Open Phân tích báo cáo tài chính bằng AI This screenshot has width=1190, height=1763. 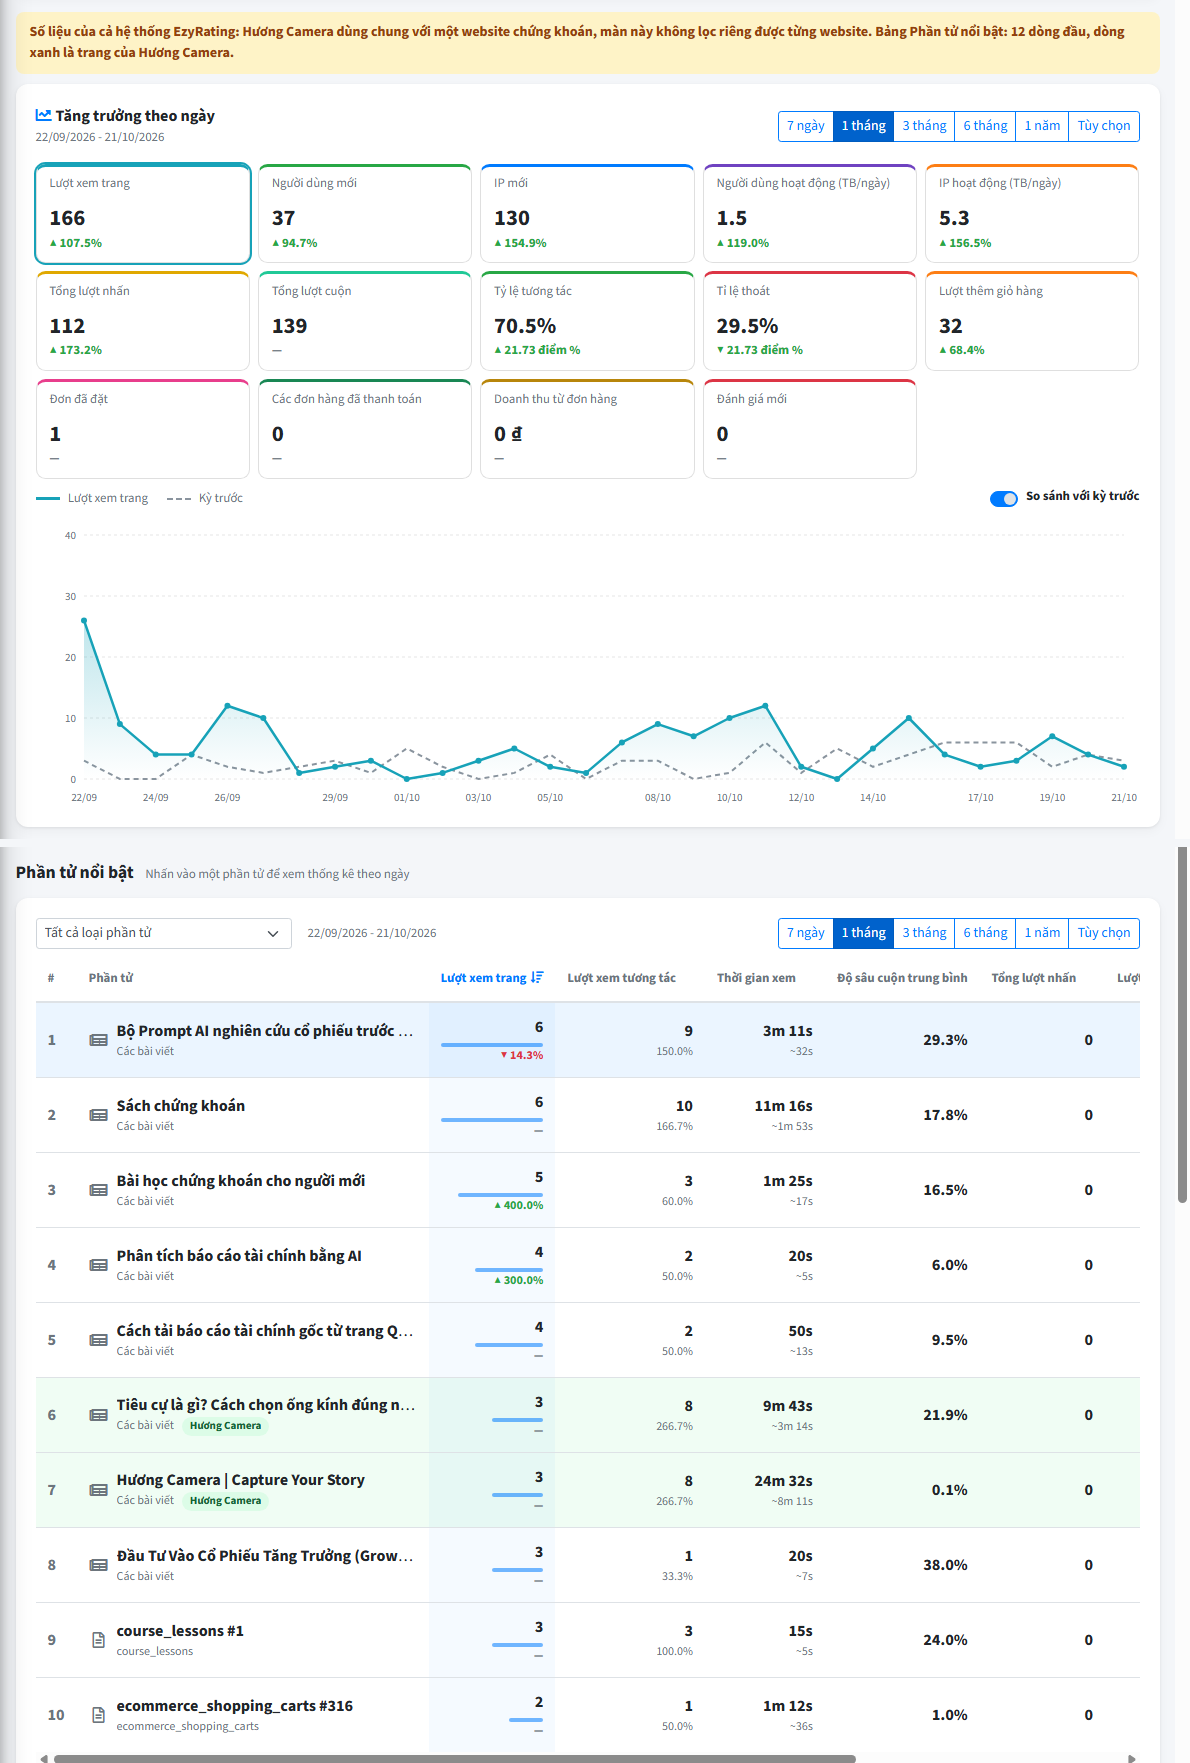point(588,1265)
